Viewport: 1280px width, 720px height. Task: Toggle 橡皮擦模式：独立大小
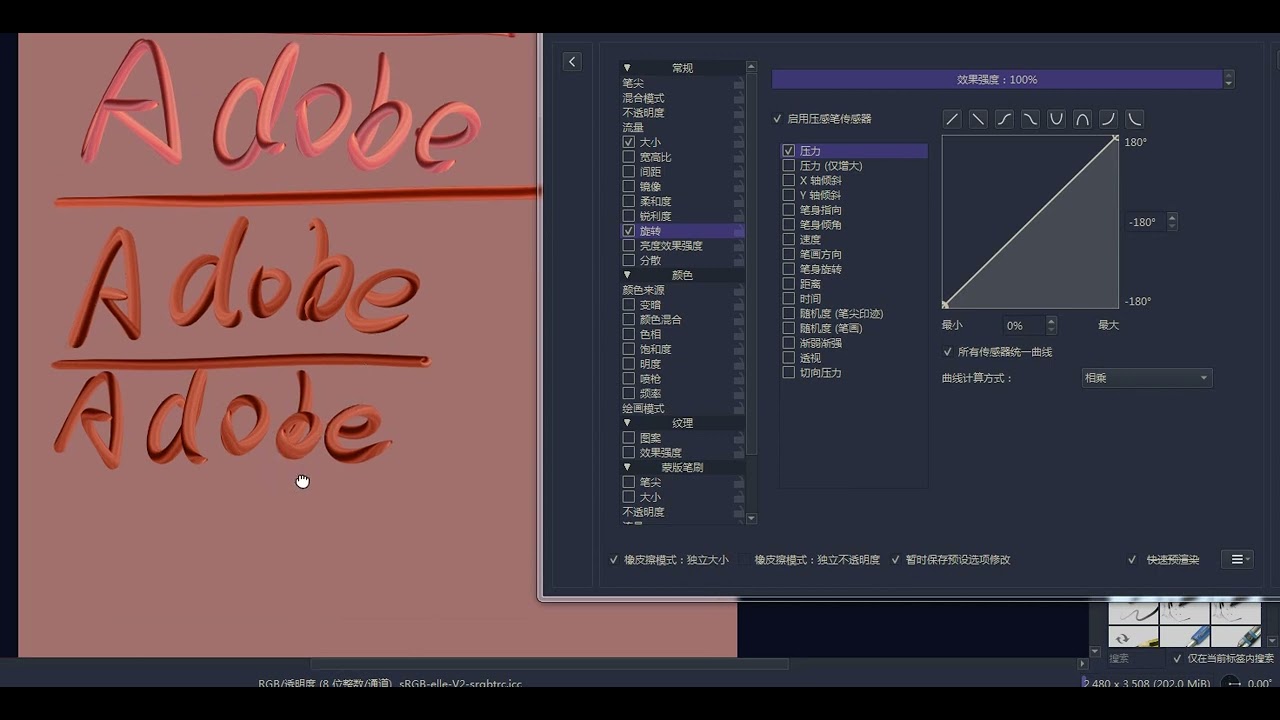[x=669, y=560]
